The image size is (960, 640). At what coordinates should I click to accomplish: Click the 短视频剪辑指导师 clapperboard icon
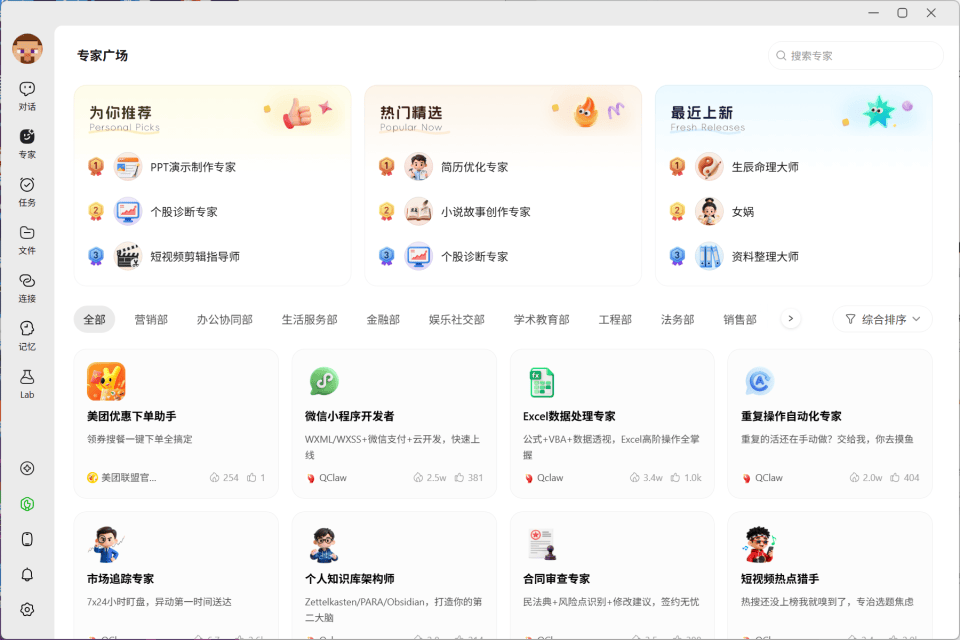(x=128, y=256)
